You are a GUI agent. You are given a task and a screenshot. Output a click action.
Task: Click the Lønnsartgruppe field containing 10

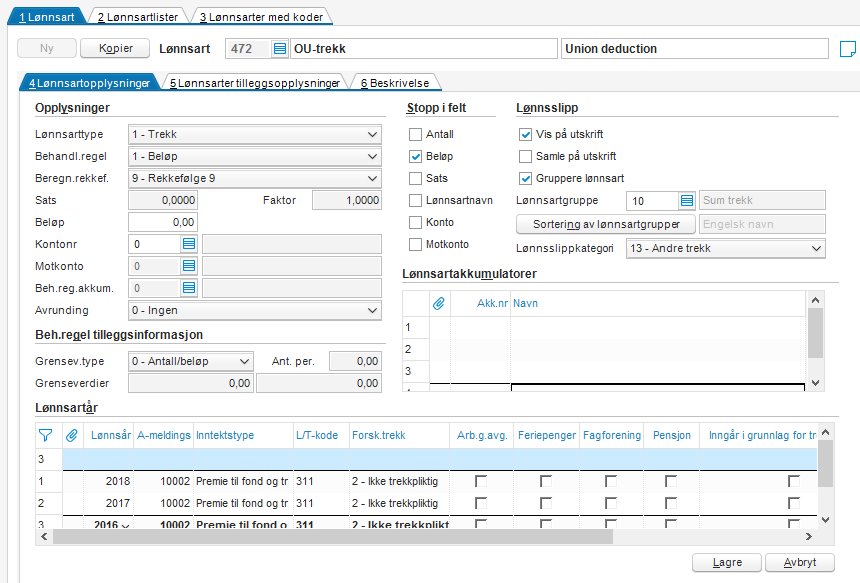coord(653,201)
